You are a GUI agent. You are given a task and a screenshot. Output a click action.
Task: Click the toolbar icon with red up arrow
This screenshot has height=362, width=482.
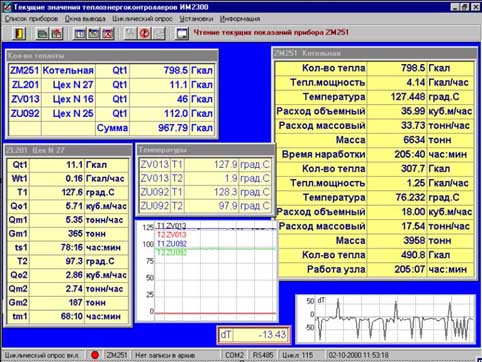click(x=56, y=33)
